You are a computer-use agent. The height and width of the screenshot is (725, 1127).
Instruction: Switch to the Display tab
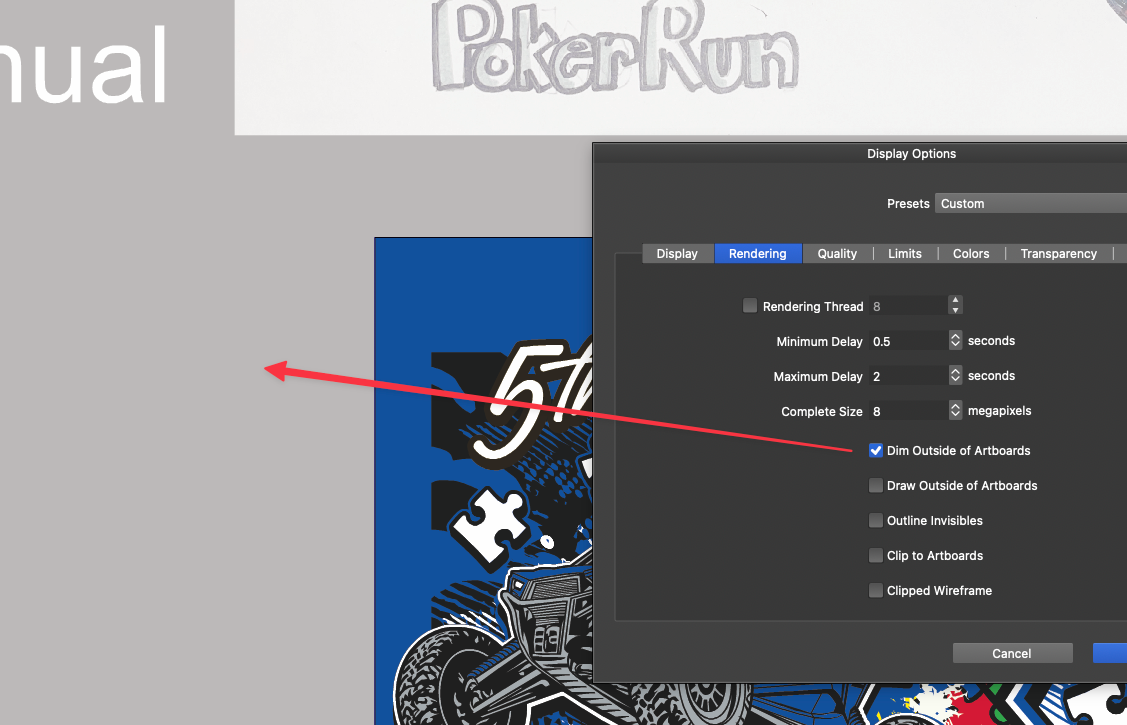(677, 254)
